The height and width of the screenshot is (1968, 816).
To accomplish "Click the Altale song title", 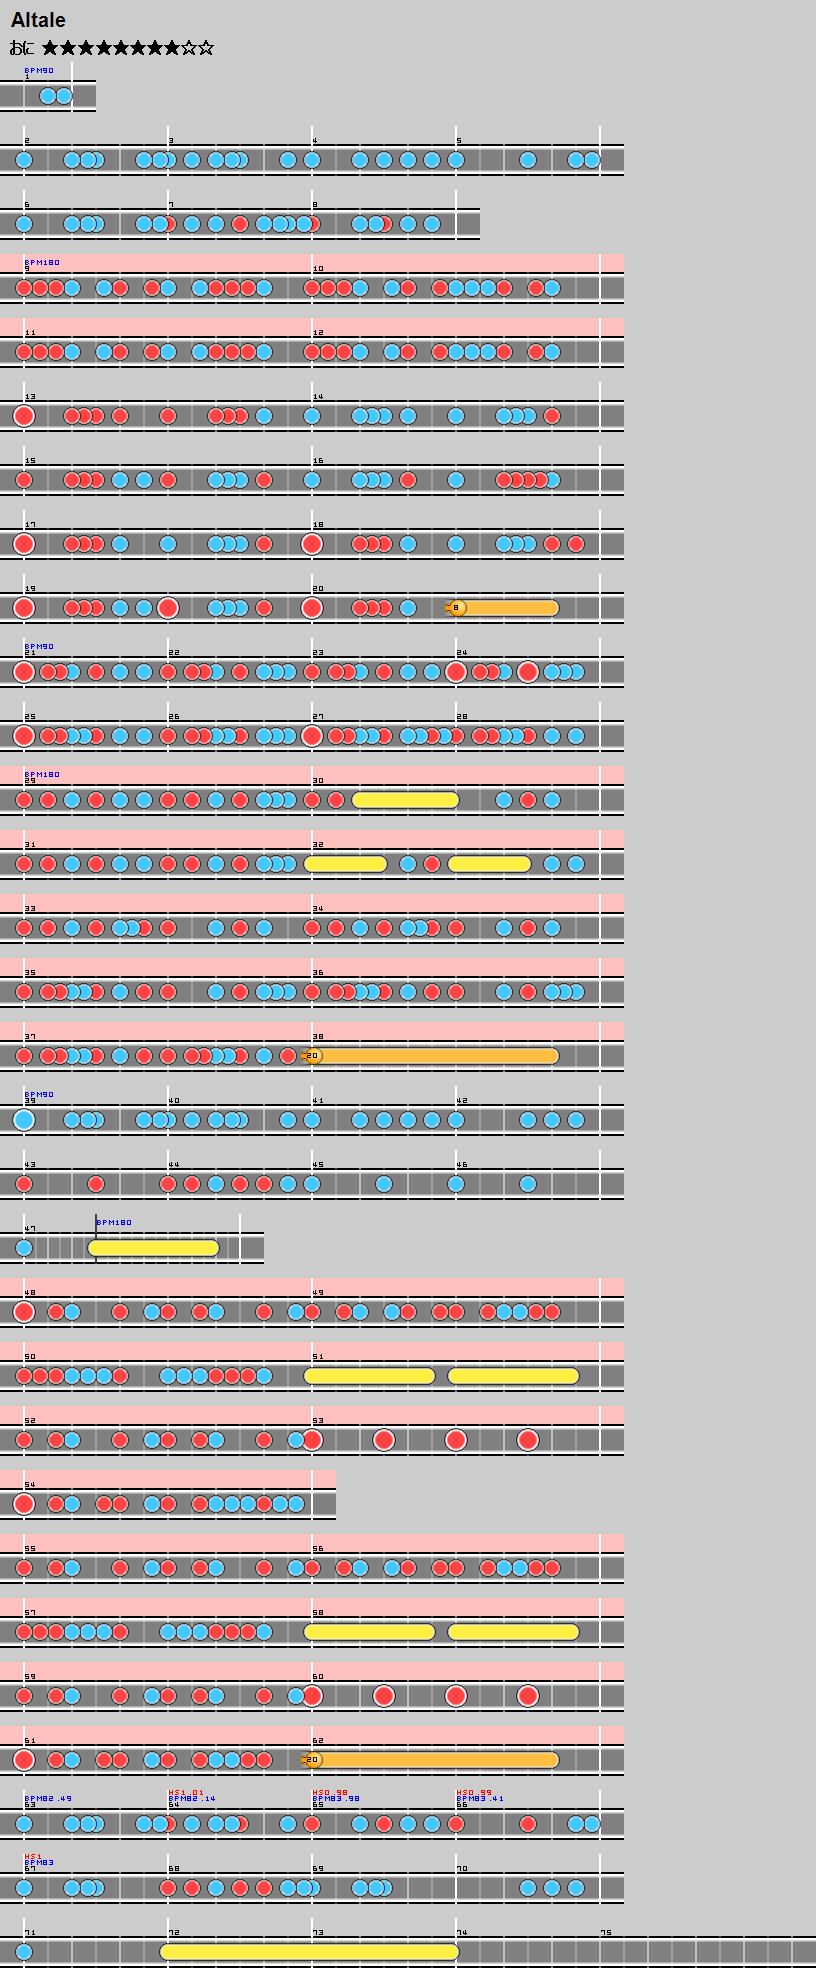I will click(x=38, y=20).
